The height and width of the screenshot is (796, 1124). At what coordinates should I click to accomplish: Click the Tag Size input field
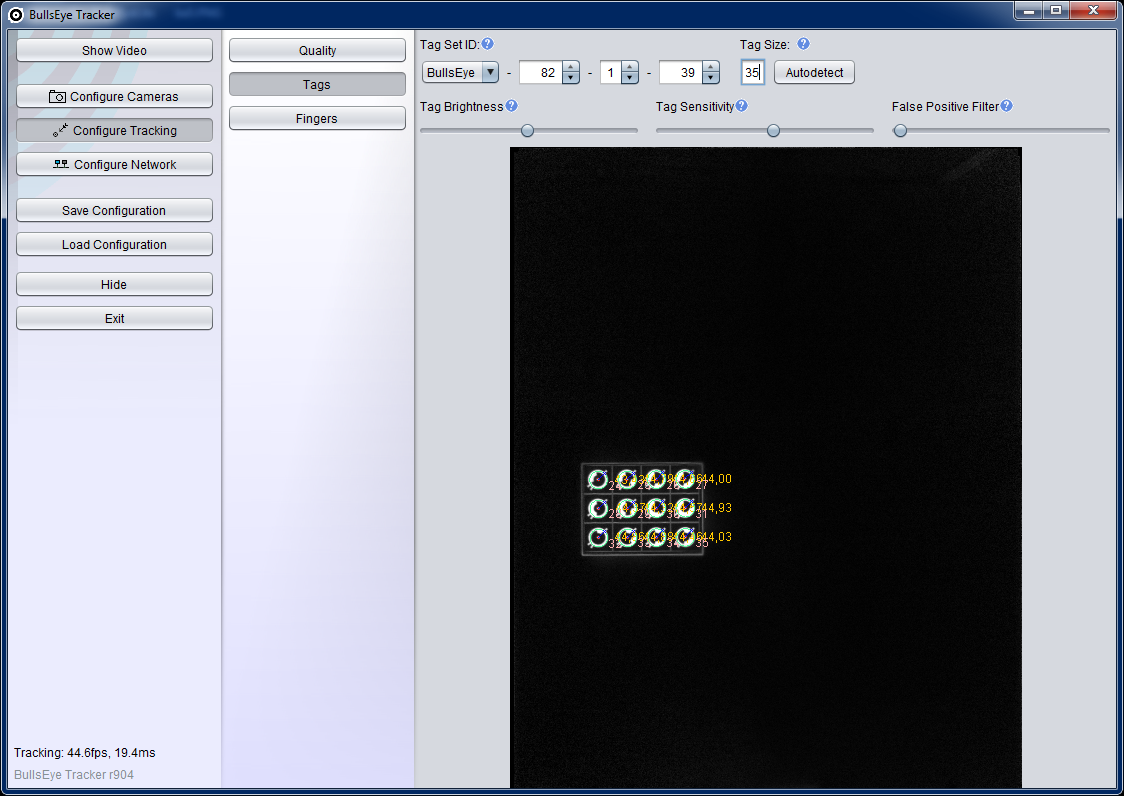(x=753, y=73)
